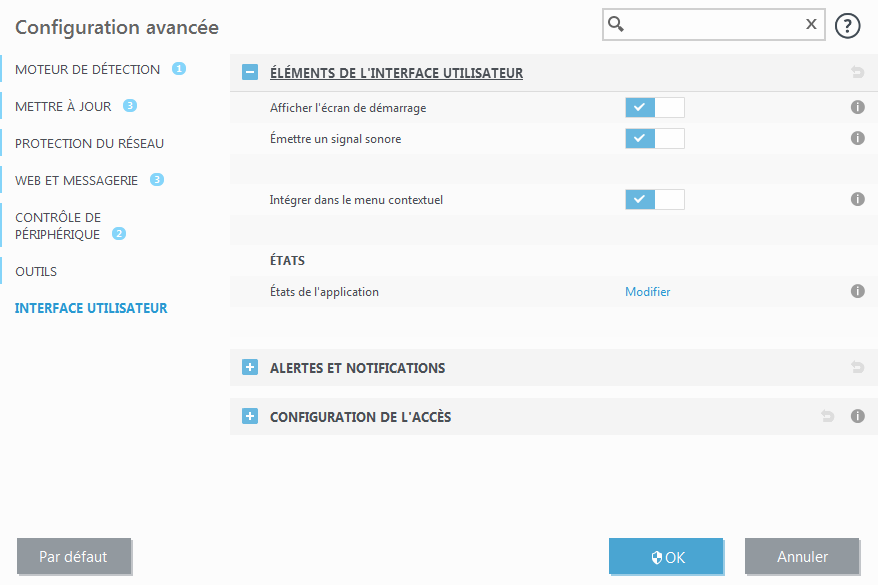Click the info icon next to Configuration de l'accès
The image size is (878, 585).
(x=857, y=416)
